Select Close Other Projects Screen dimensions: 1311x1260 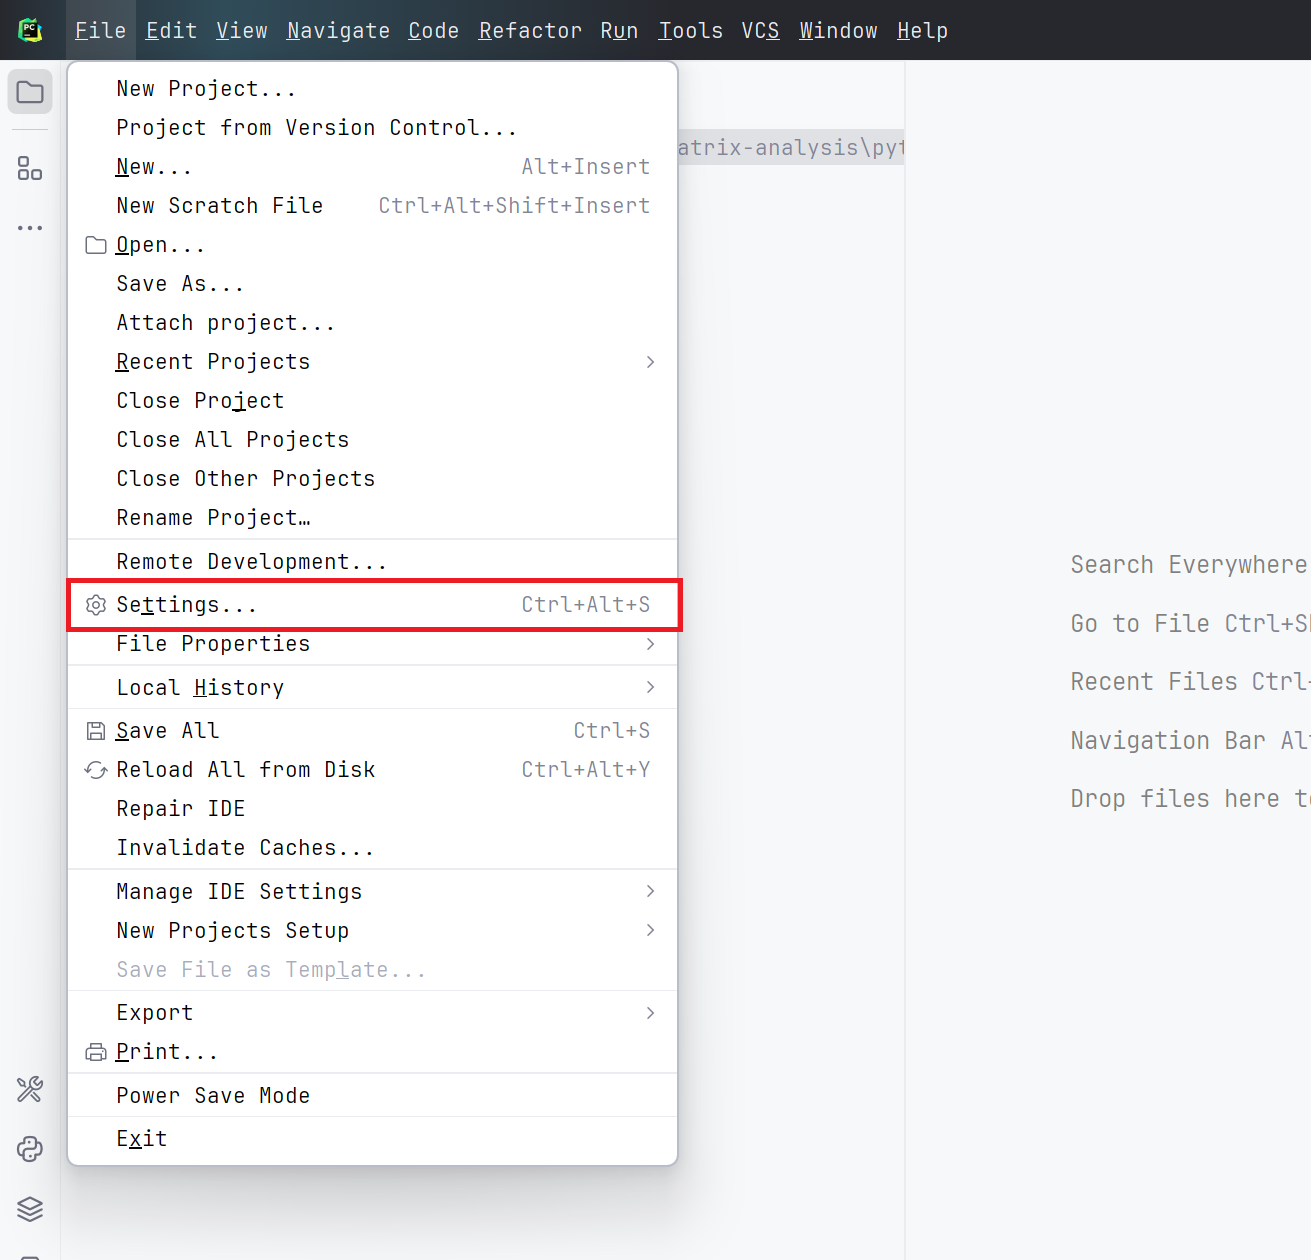click(x=372, y=479)
